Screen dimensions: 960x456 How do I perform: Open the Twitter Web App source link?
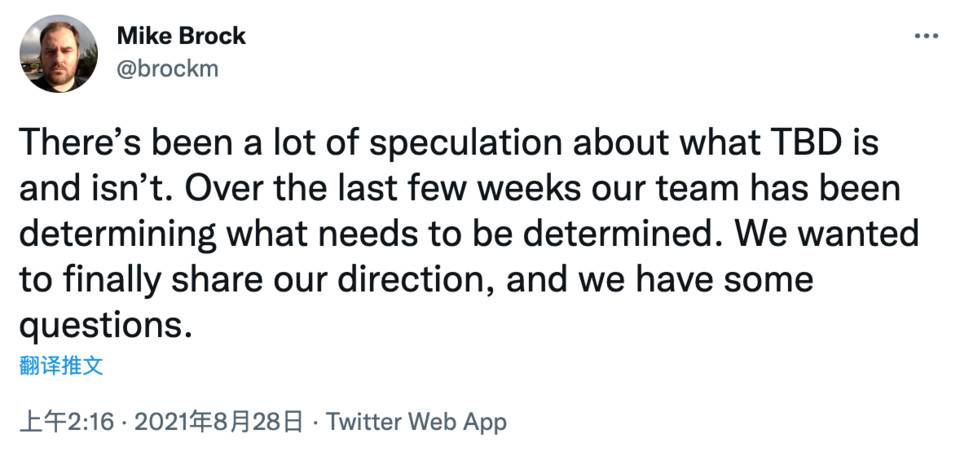(x=416, y=422)
